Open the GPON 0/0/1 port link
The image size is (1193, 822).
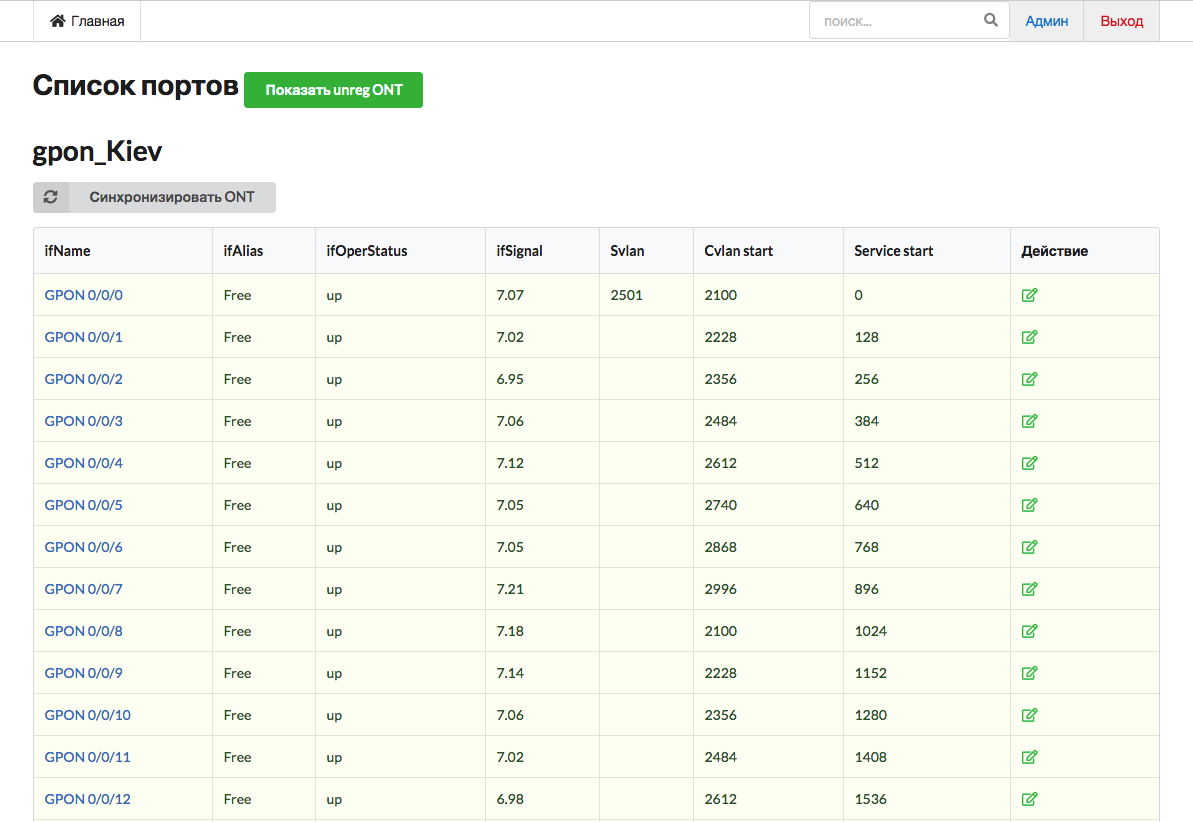(83, 336)
